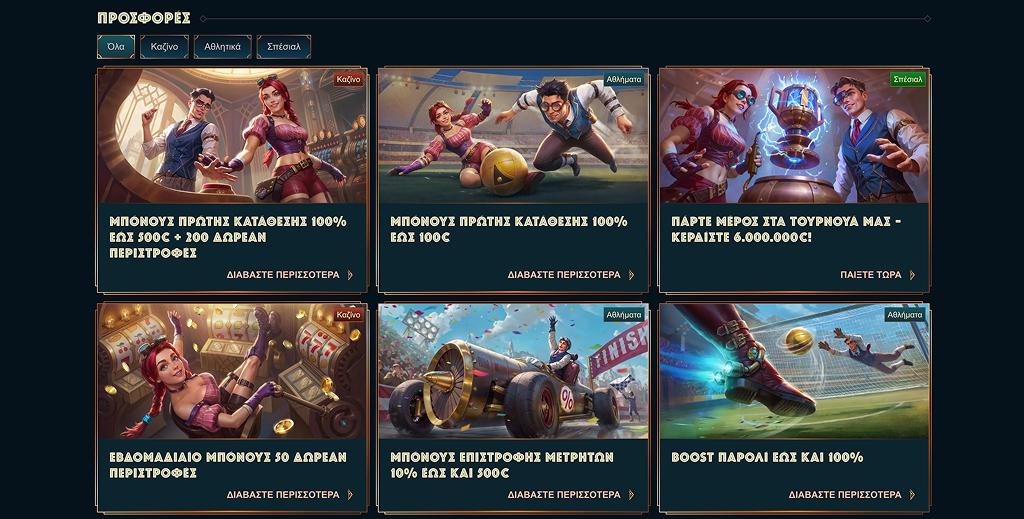Viewport: 1024px width, 519px height.
Task: Click ΠΑΙΞΤΕ ΤΩΡΑ on tournaments card
Action: (x=871, y=275)
